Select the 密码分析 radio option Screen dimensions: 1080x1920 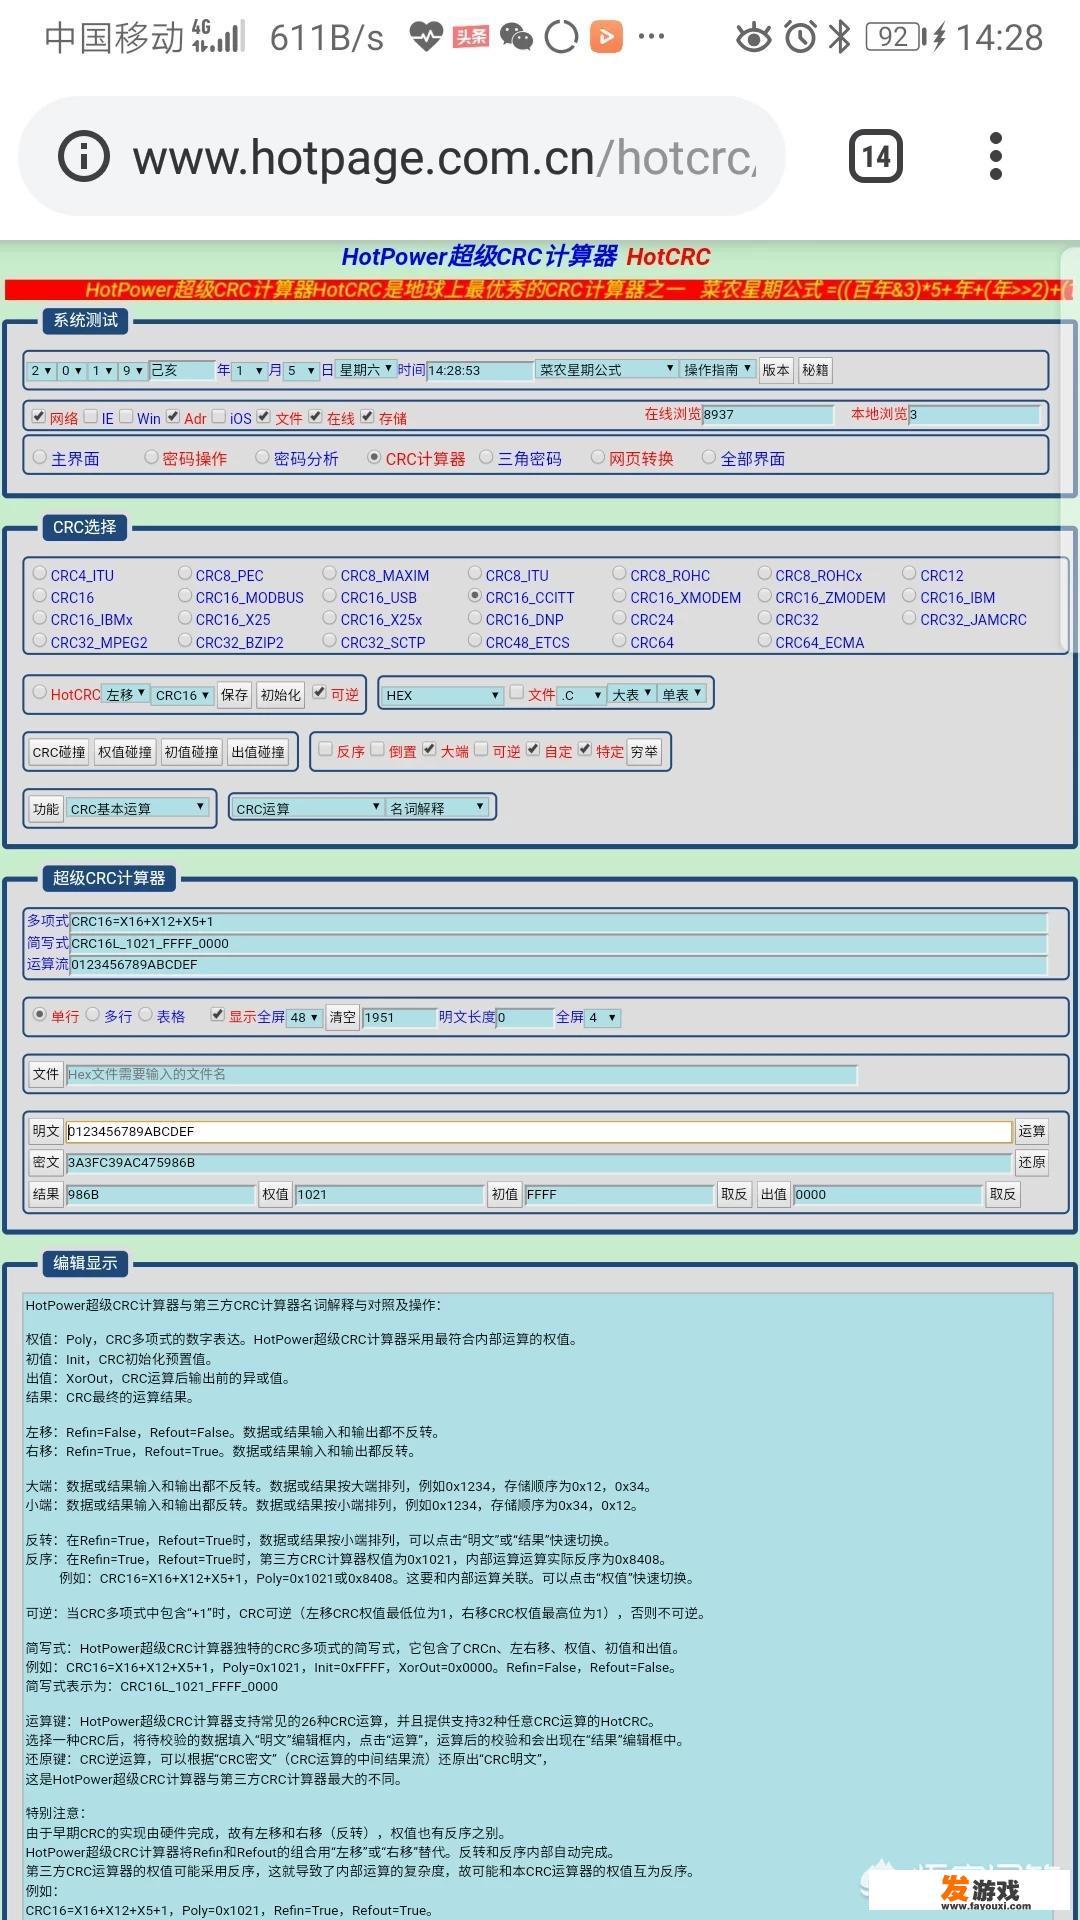[262, 457]
